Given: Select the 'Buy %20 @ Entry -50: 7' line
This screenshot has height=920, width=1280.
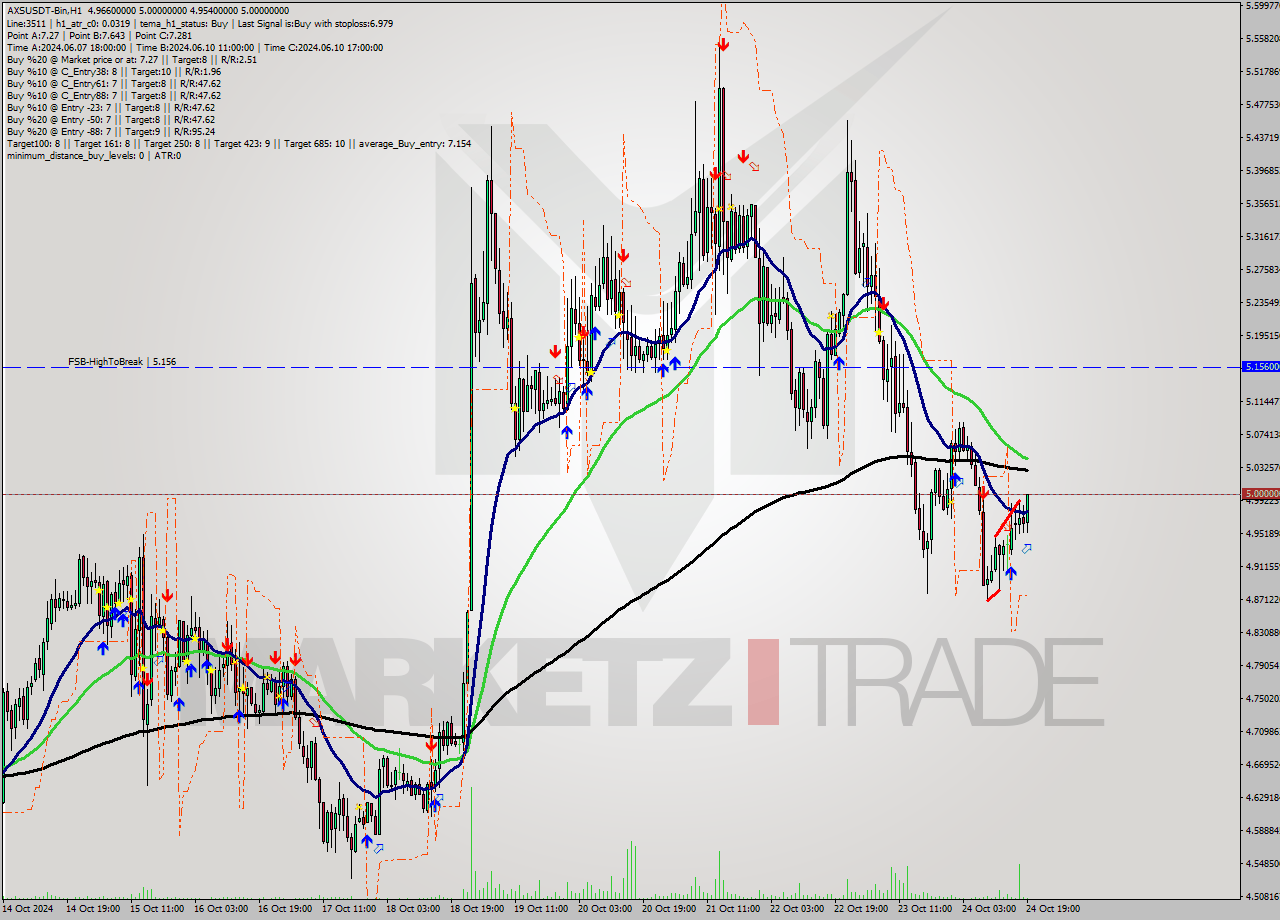Looking at the screenshot, I should (x=110, y=119).
